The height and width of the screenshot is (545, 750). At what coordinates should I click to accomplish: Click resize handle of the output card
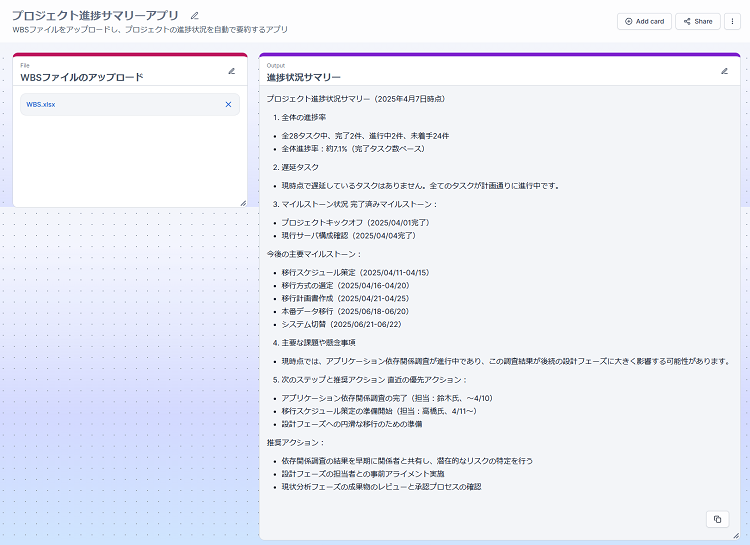click(x=736, y=536)
